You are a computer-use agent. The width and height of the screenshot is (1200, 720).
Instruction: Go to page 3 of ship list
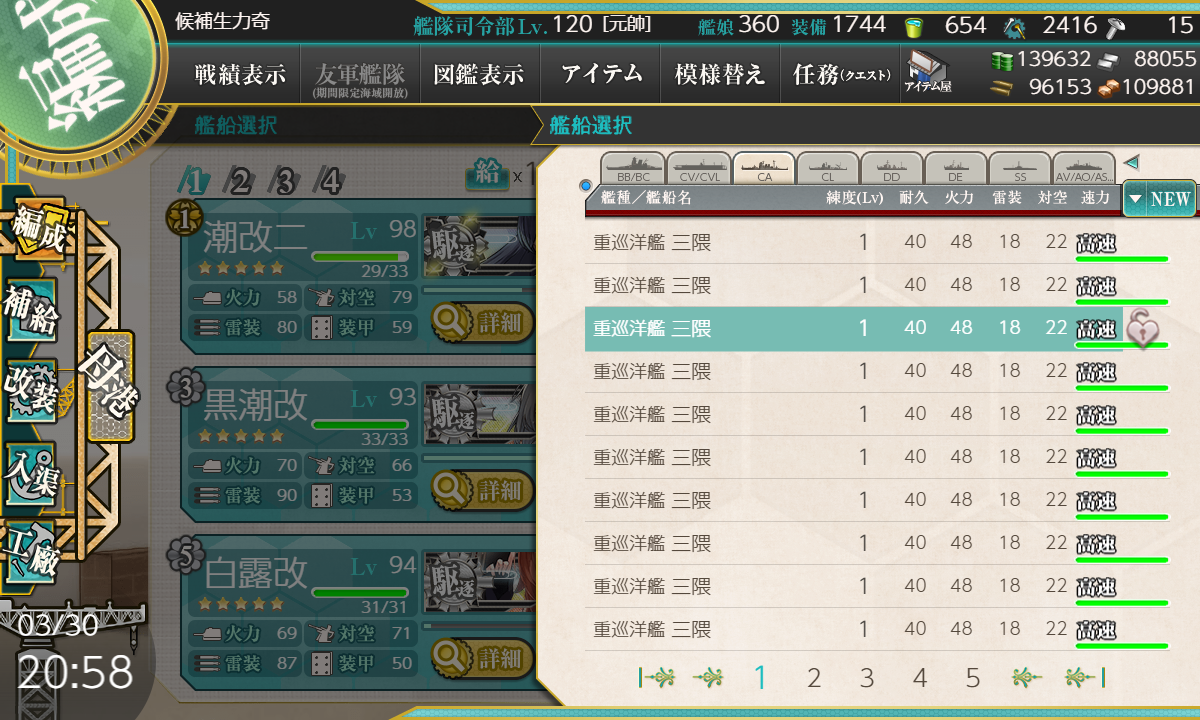(x=866, y=678)
